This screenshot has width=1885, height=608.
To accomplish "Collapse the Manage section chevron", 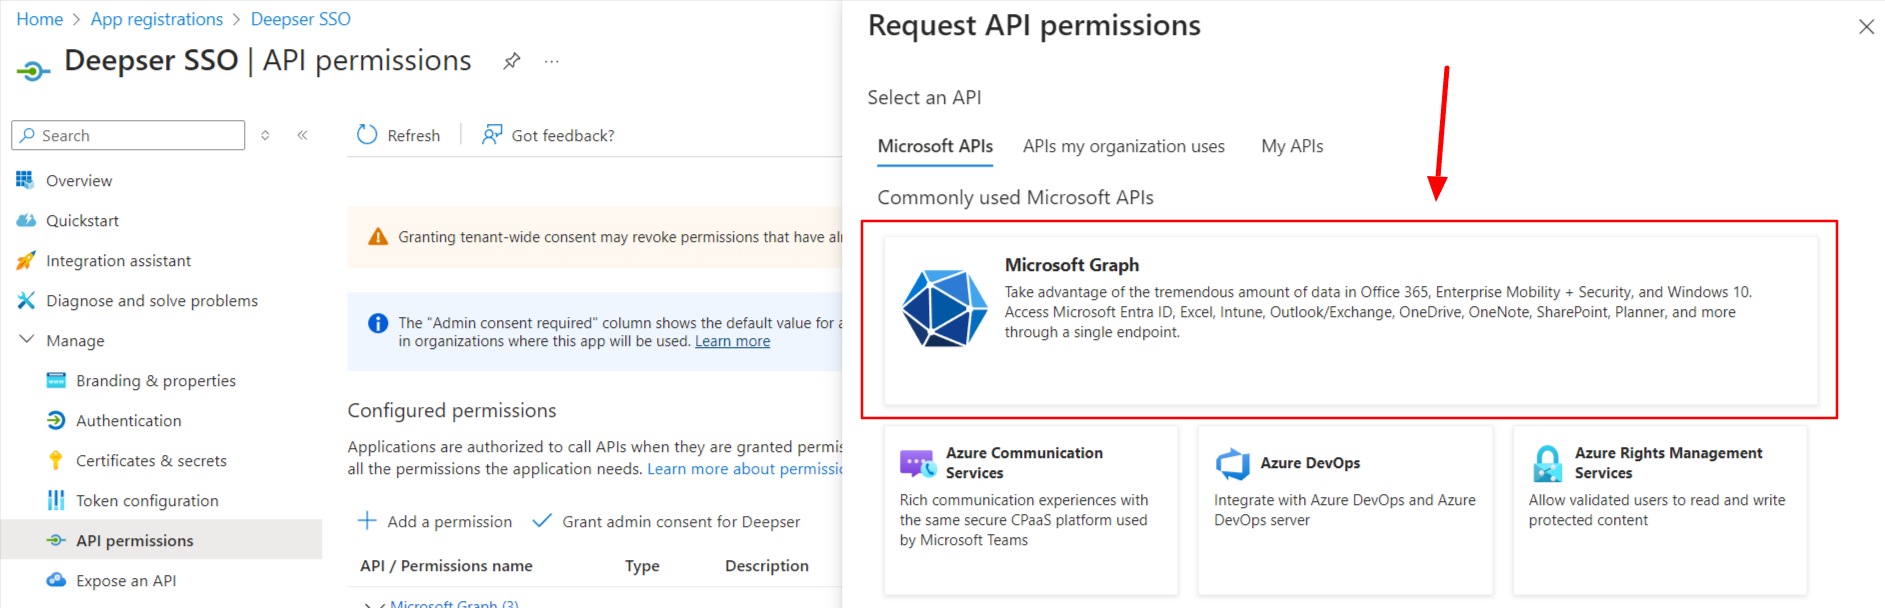I will click(26, 340).
